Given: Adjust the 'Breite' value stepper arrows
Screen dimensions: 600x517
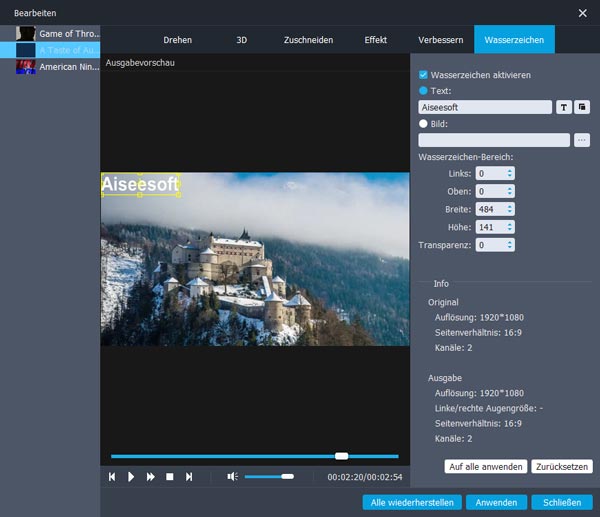Looking at the screenshot, I should [x=510, y=209].
